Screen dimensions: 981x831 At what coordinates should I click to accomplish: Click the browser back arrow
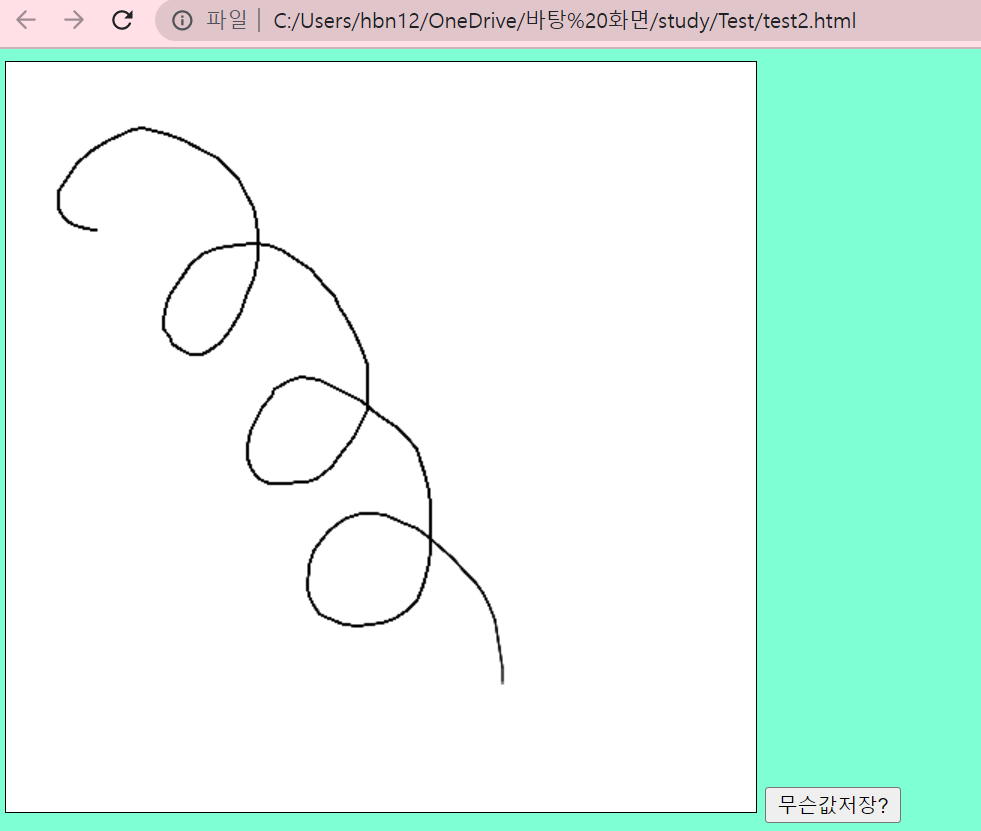[26, 20]
